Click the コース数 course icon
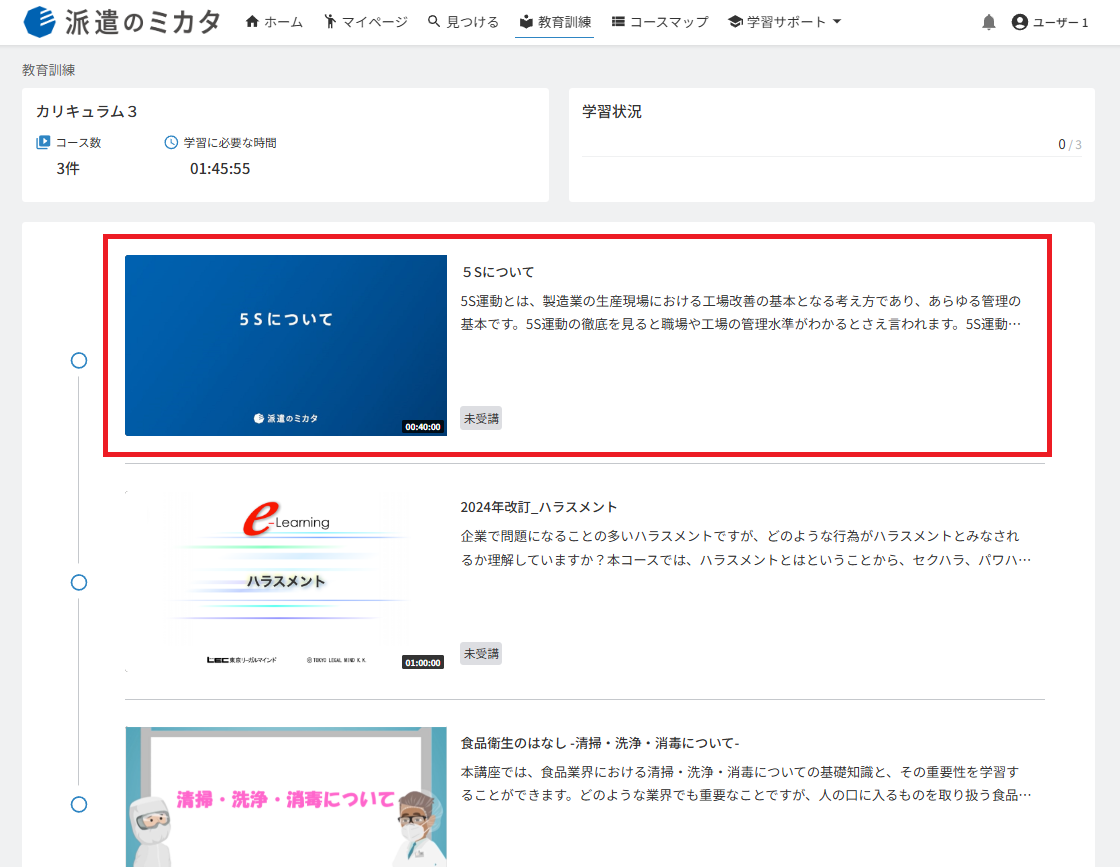This screenshot has height=867, width=1120. pos(43,142)
